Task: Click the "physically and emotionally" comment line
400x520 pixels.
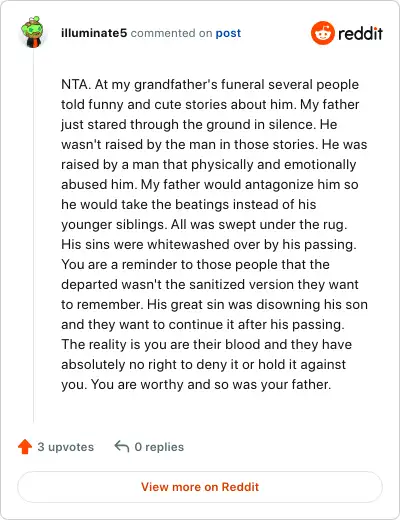Action: click(209, 164)
